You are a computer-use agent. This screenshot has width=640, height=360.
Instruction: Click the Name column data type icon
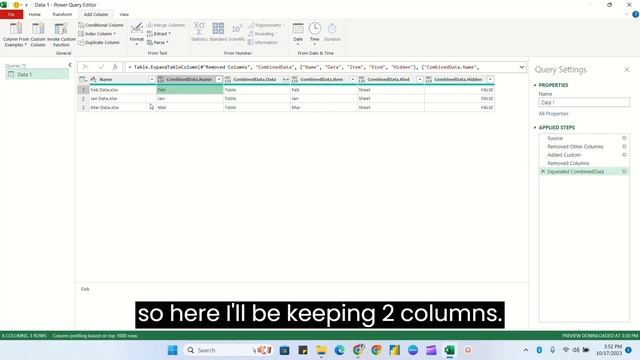click(x=93, y=79)
